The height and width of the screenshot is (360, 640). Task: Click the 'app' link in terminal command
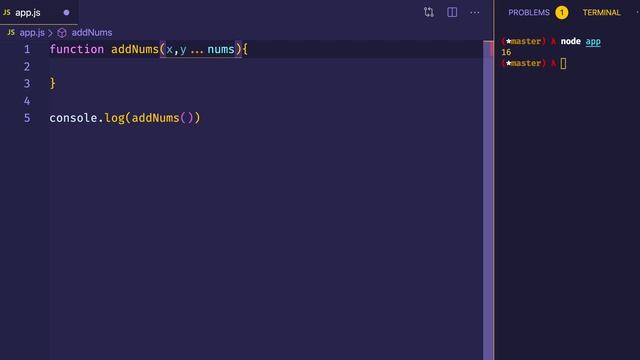click(593, 41)
